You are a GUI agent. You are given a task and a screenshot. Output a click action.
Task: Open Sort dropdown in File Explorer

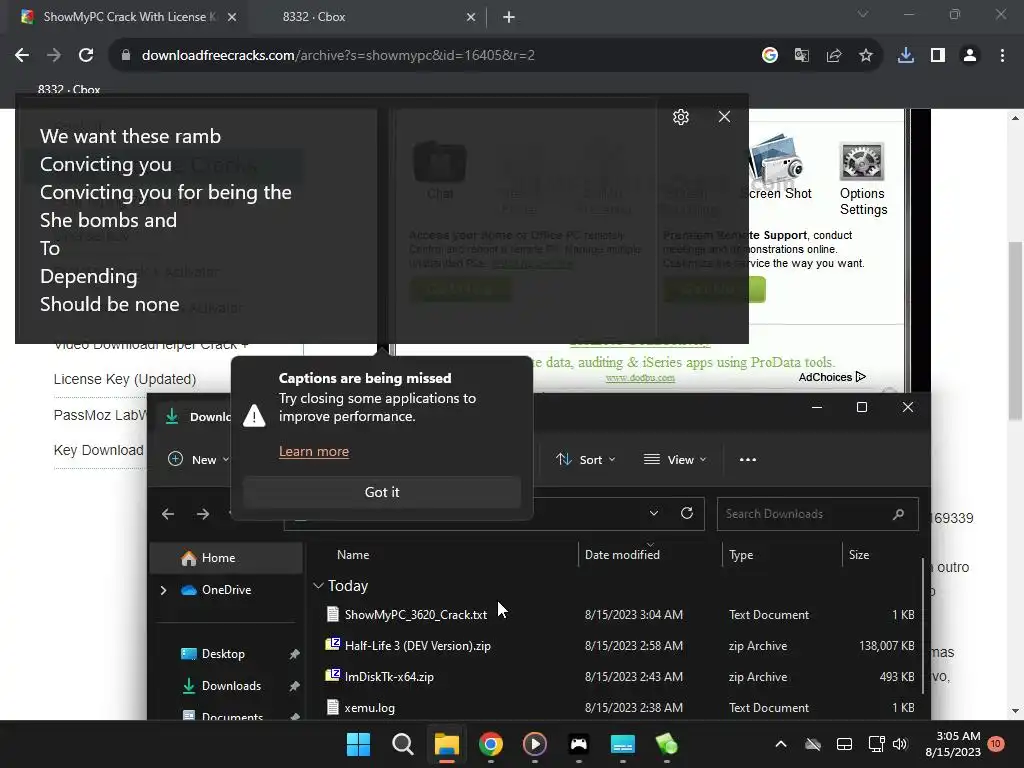[586, 460]
